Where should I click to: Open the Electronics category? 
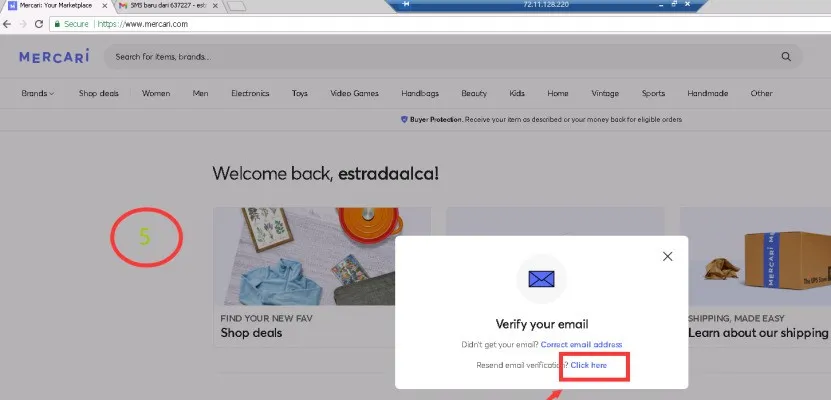tap(250, 93)
